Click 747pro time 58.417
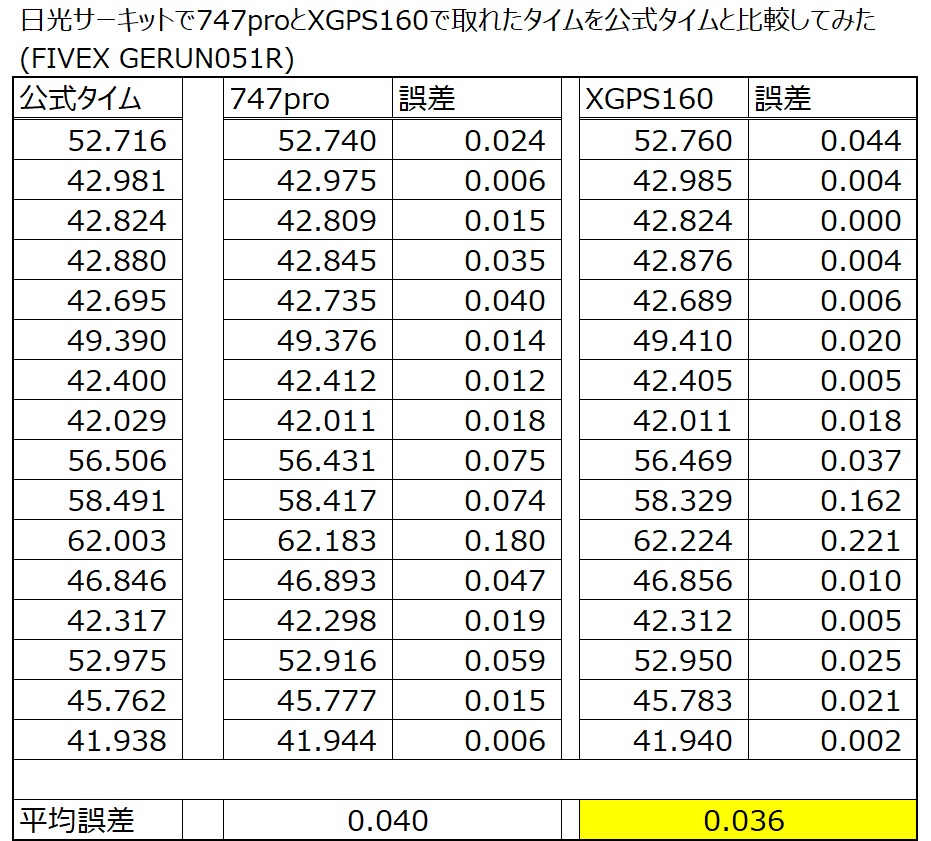Screen dimensions: 931x841 click(x=308, y=500)
